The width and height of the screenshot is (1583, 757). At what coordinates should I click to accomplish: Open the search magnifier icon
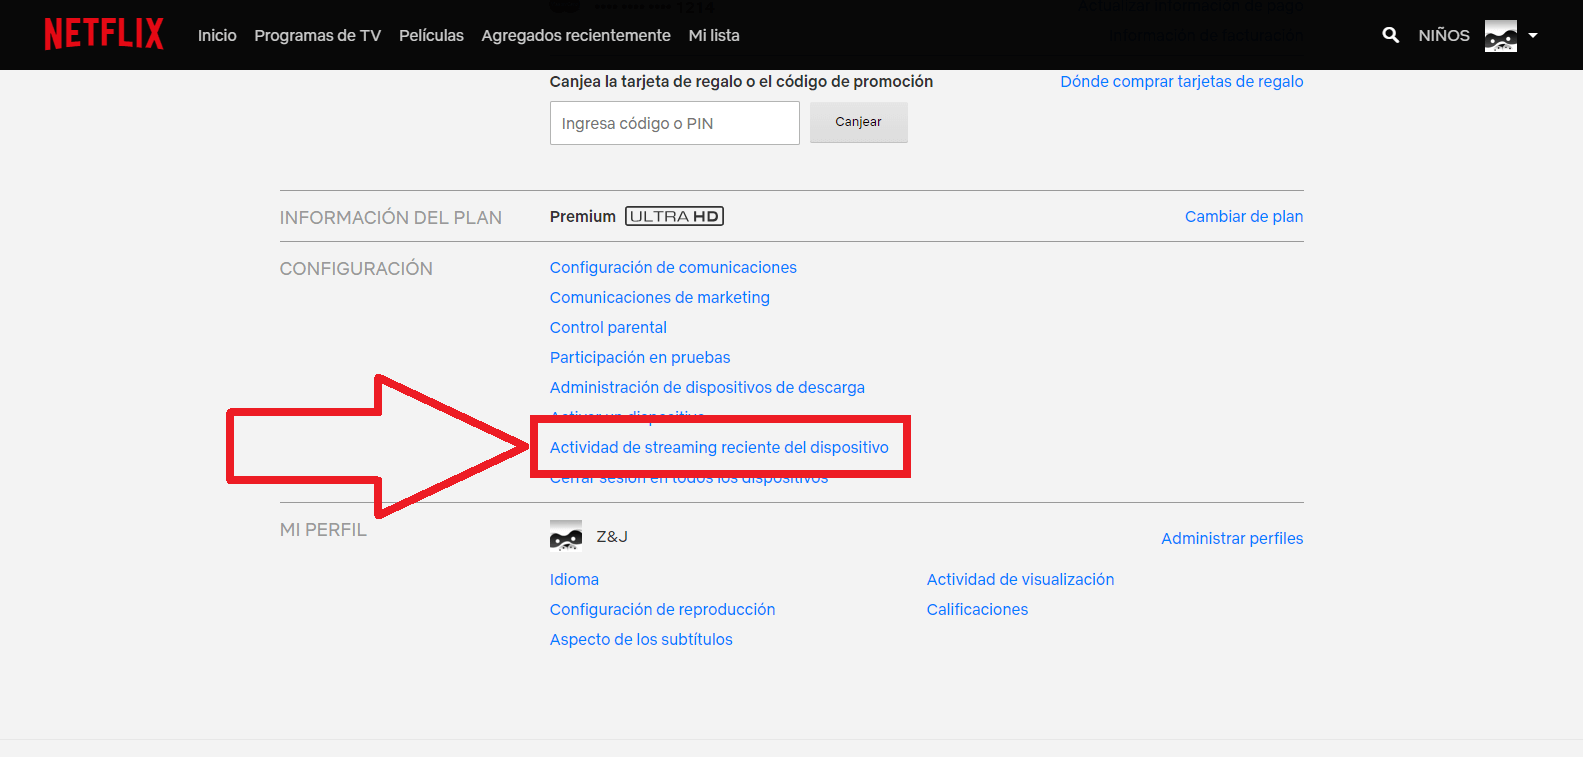pos(1390,35)
